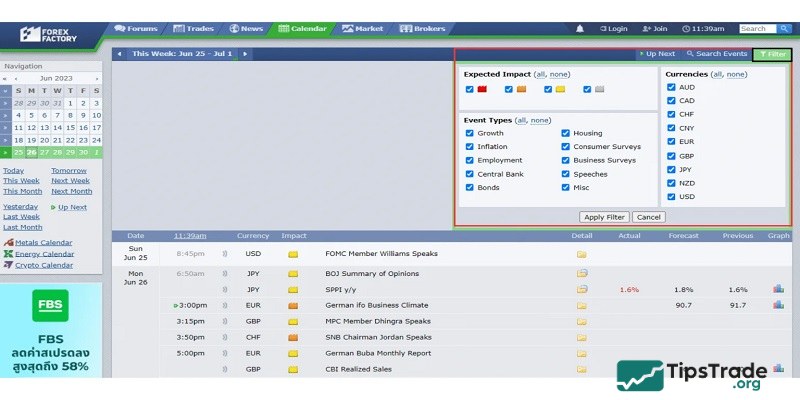
Task: Toggle the Inflation event type checkbox
Action: 470,147
